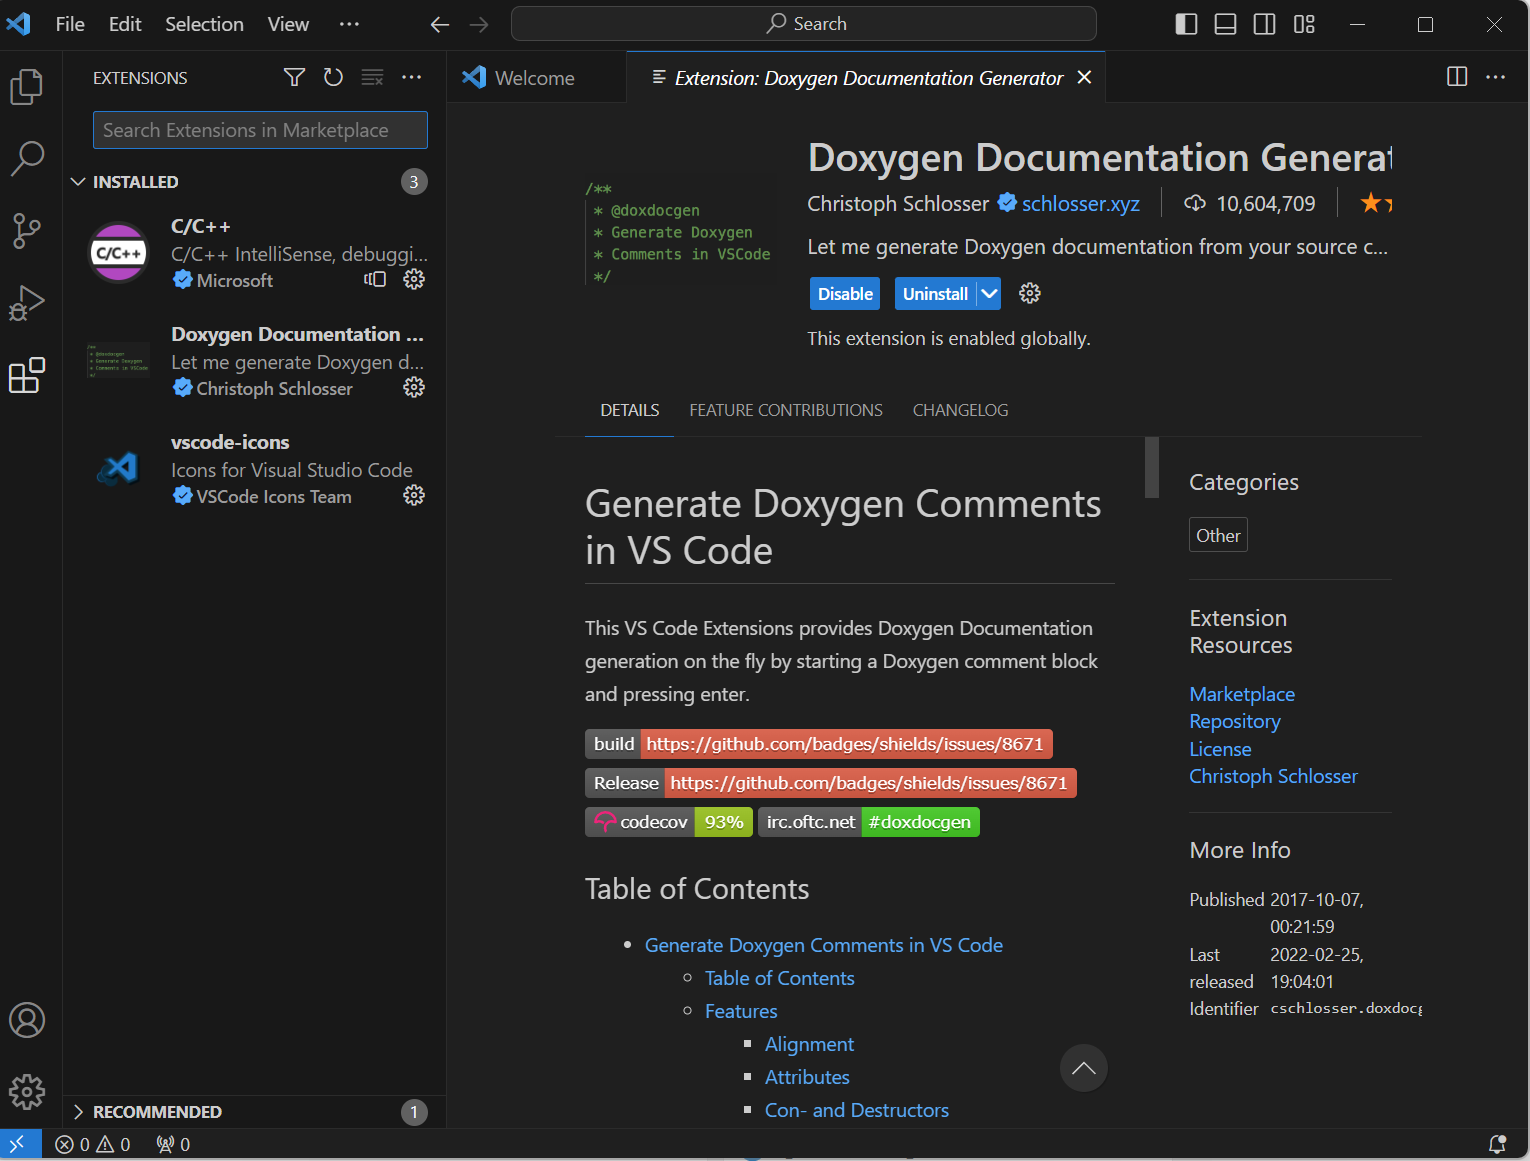
Task: Open Uninstall dropdown arrow
Action: tap(989, 293)
